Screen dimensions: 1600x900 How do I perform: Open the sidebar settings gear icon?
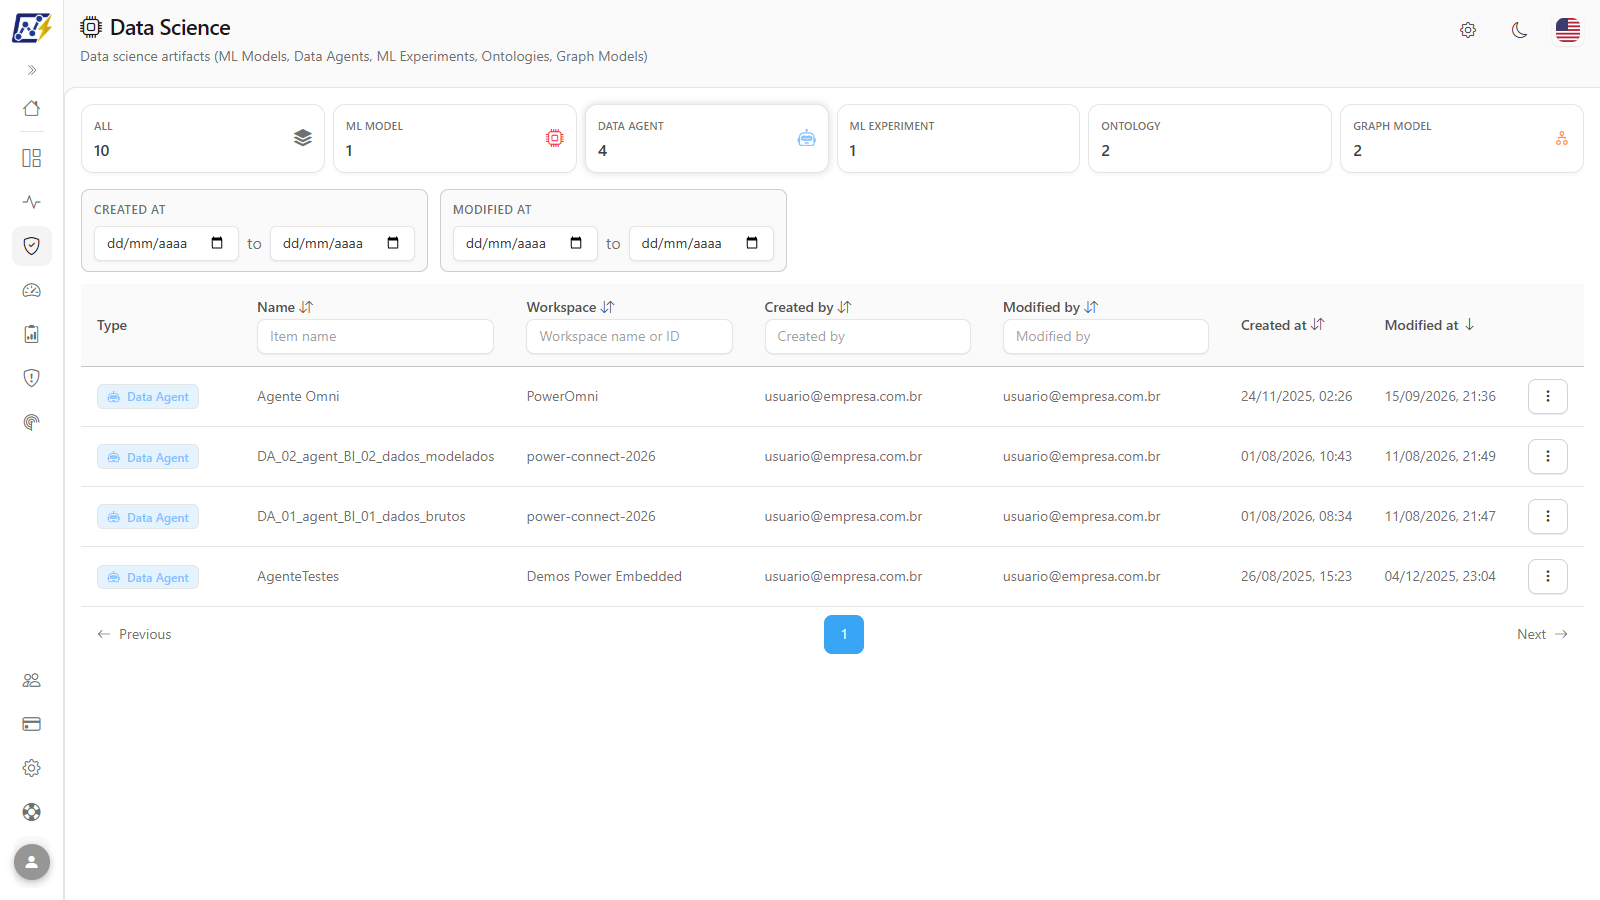pos(32,768)
